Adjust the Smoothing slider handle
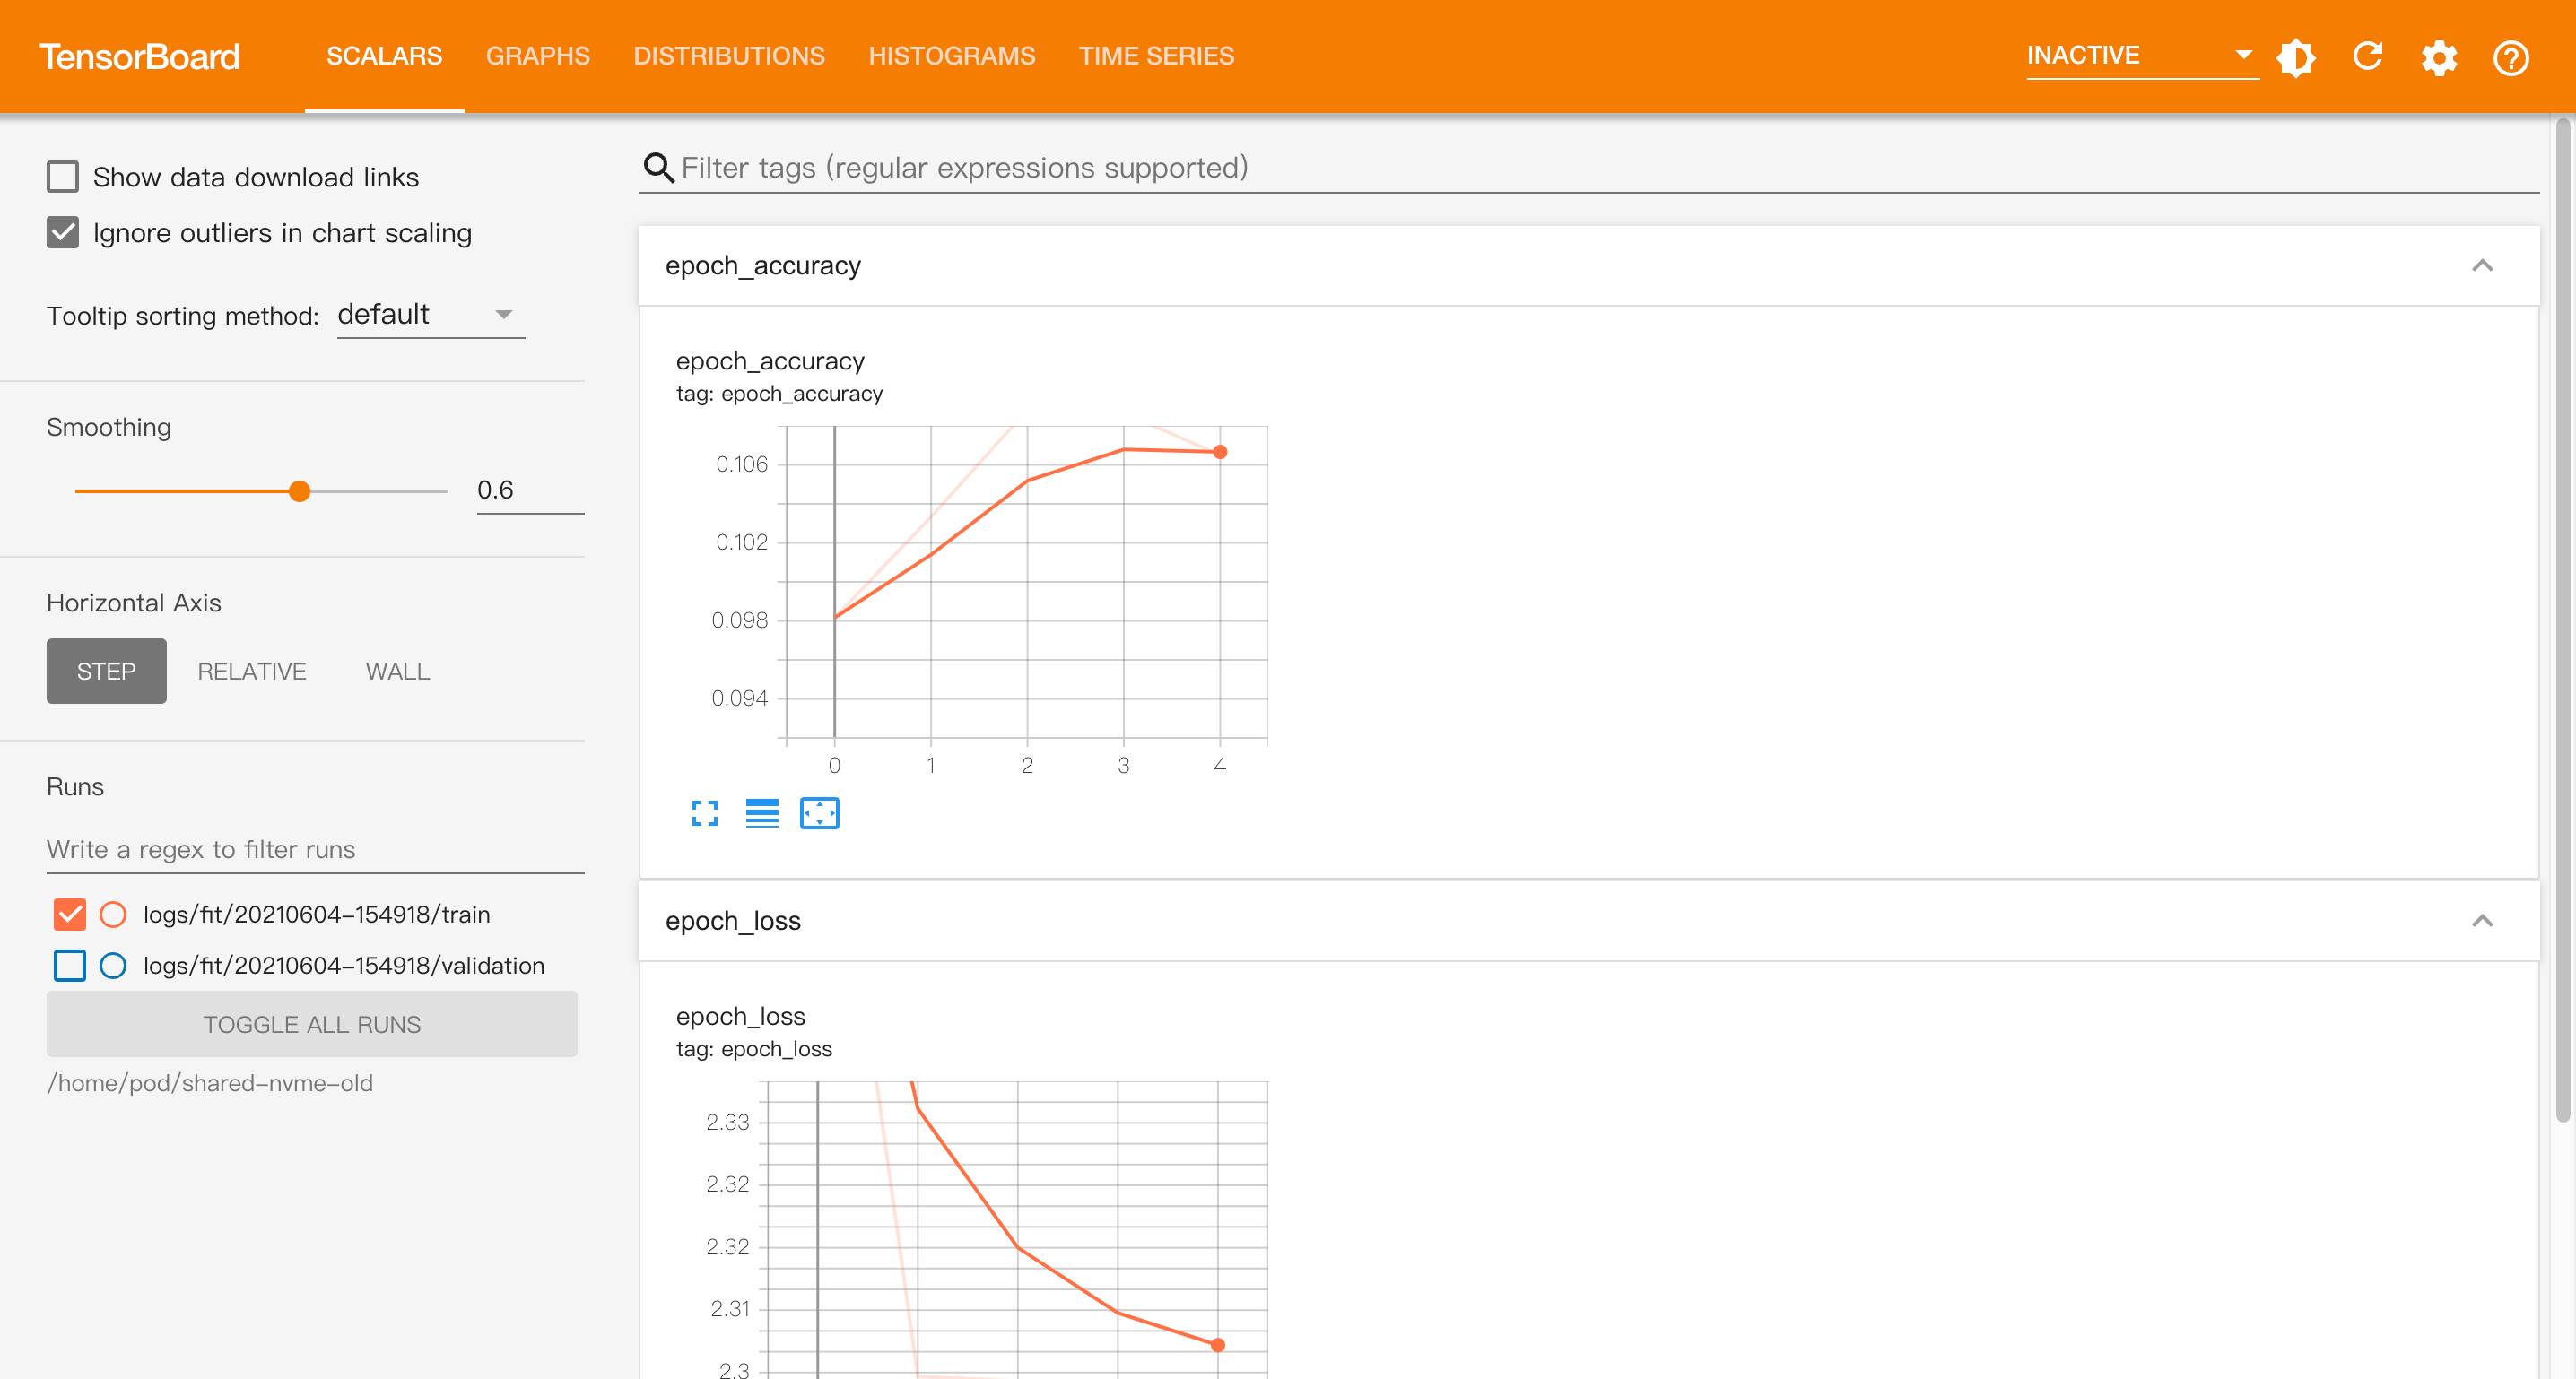 click(299, 491)
